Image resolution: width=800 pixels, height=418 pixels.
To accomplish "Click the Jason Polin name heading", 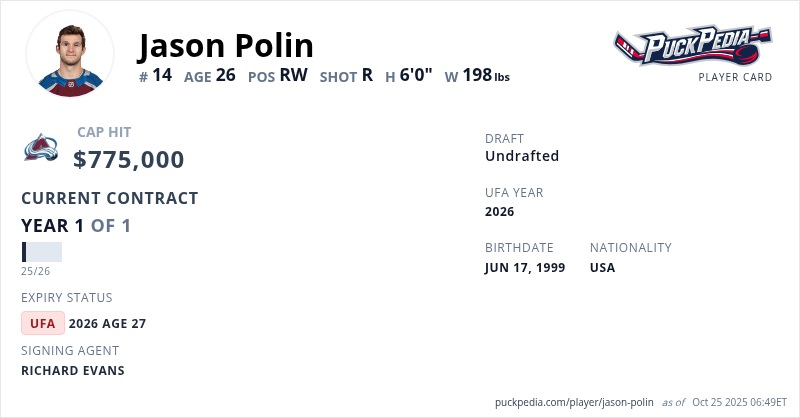I will point(226,45).
